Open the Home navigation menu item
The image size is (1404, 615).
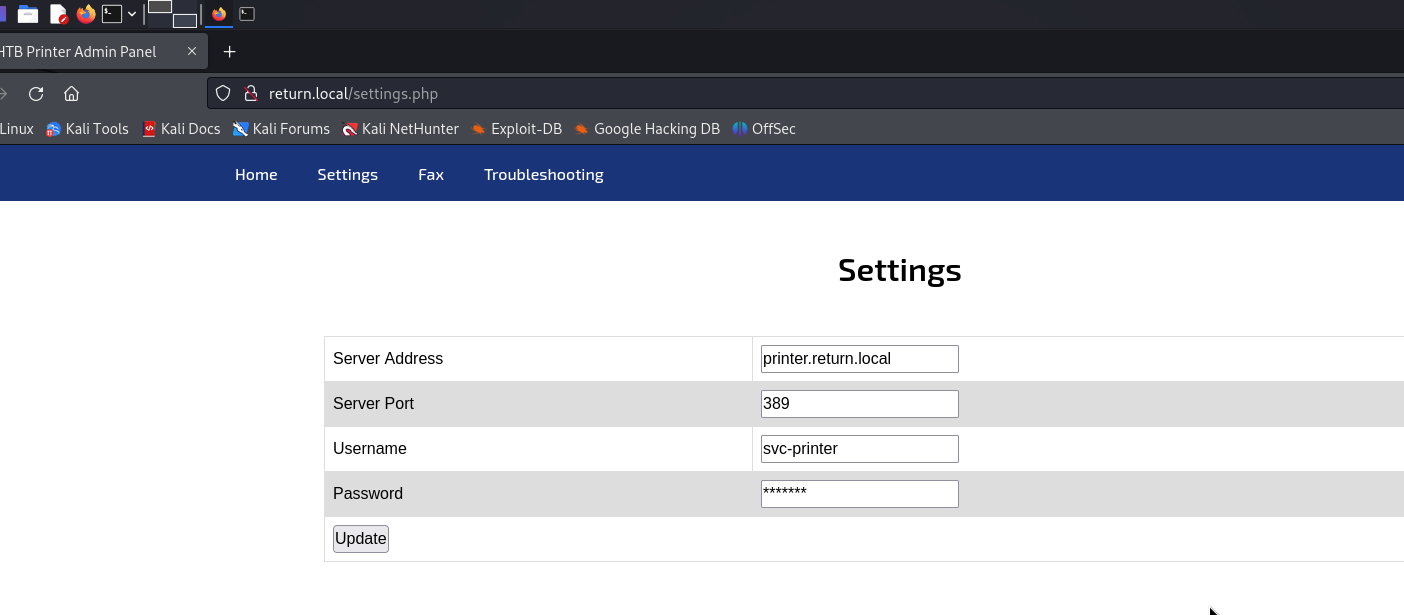coord(256,174)
